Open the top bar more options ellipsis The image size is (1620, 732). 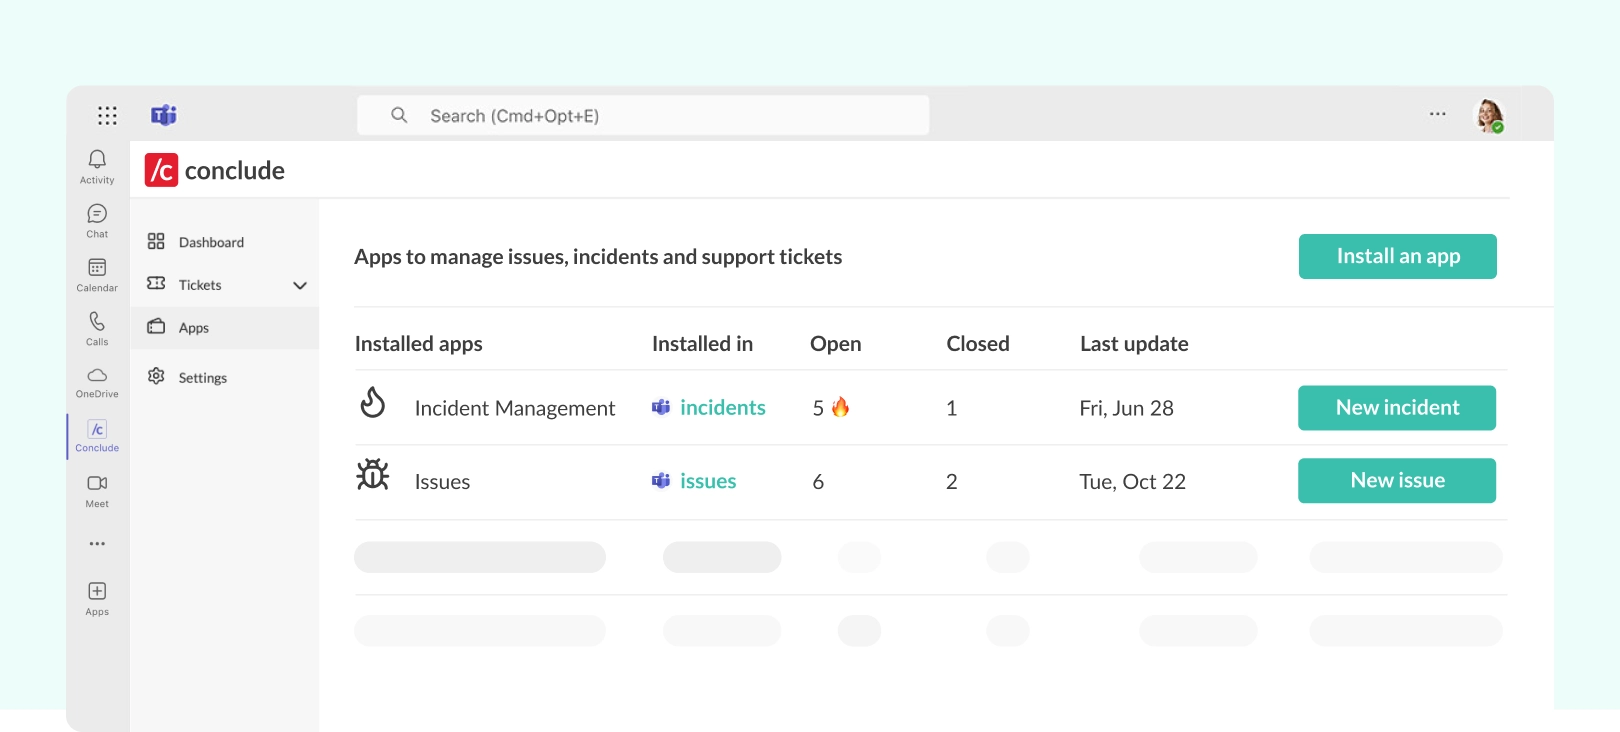pos(1437,114)
